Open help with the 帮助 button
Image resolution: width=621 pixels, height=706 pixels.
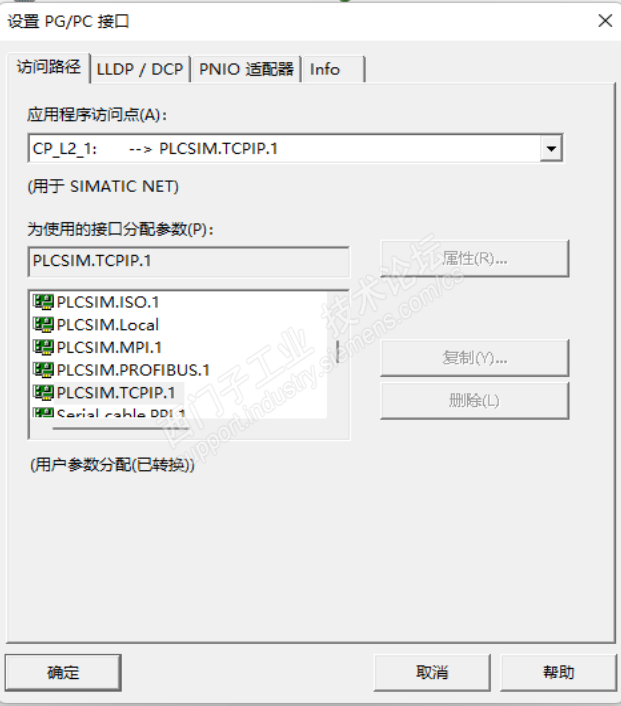(x=559, y=672)
